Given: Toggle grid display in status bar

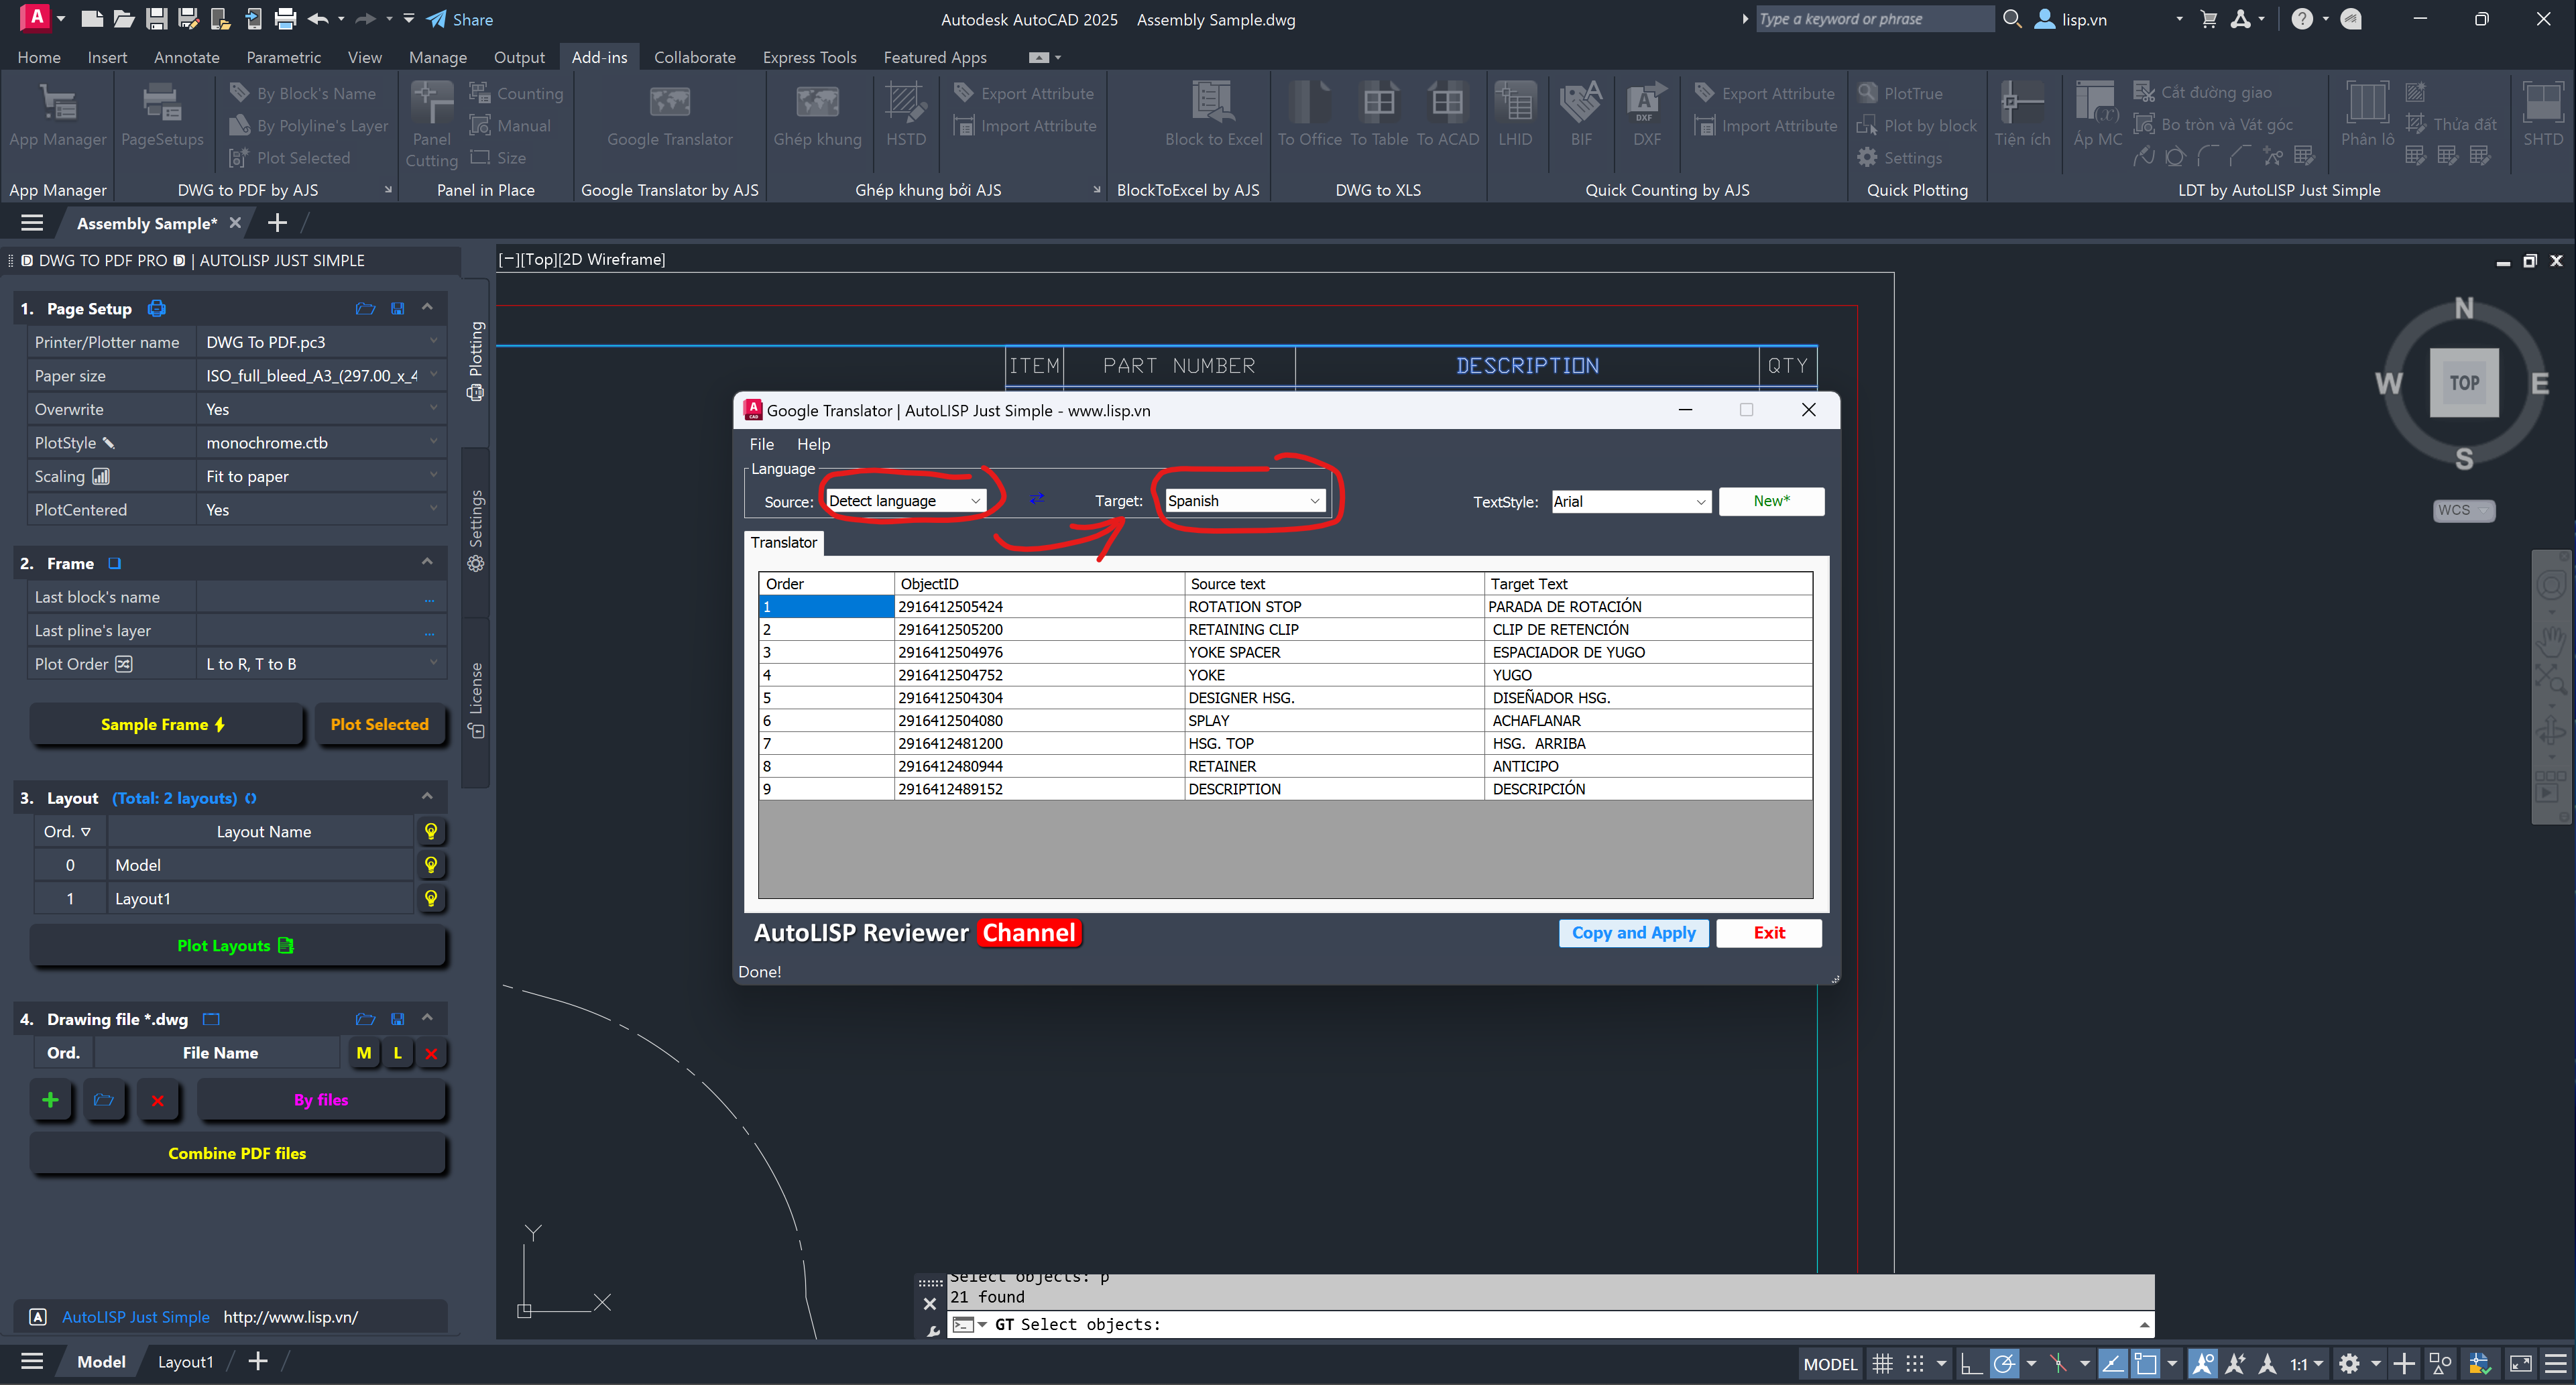Looking at the screenshot, I should (1882, 1363).
